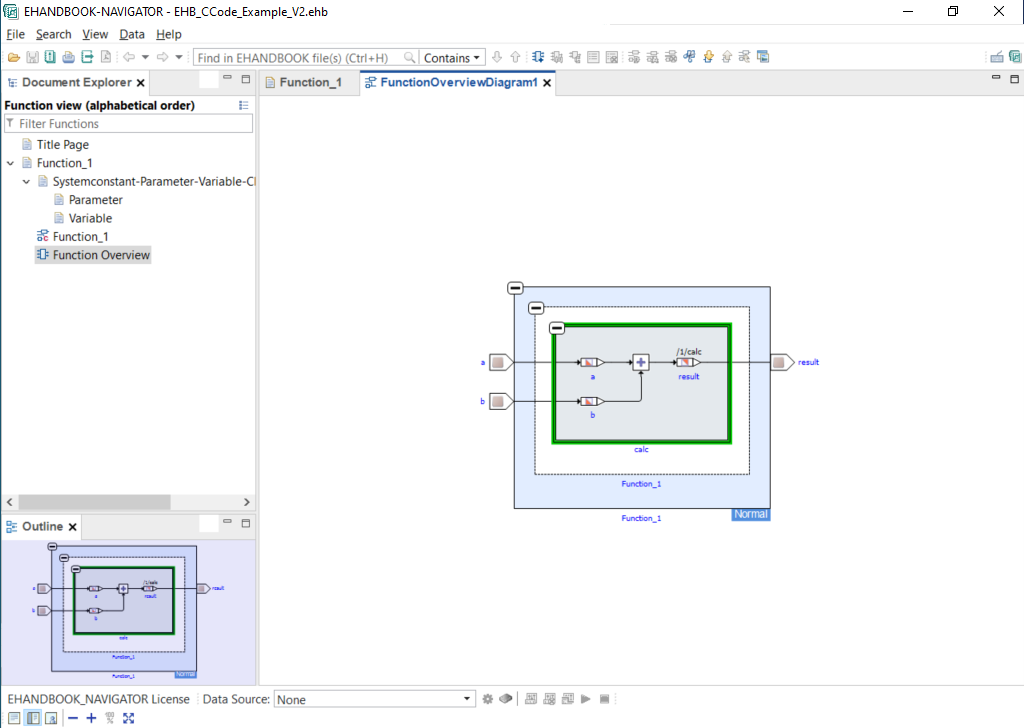The image size is (1024, 728).
Task: Collapse the outermost Function_1 diagram block
Action: 515,288
